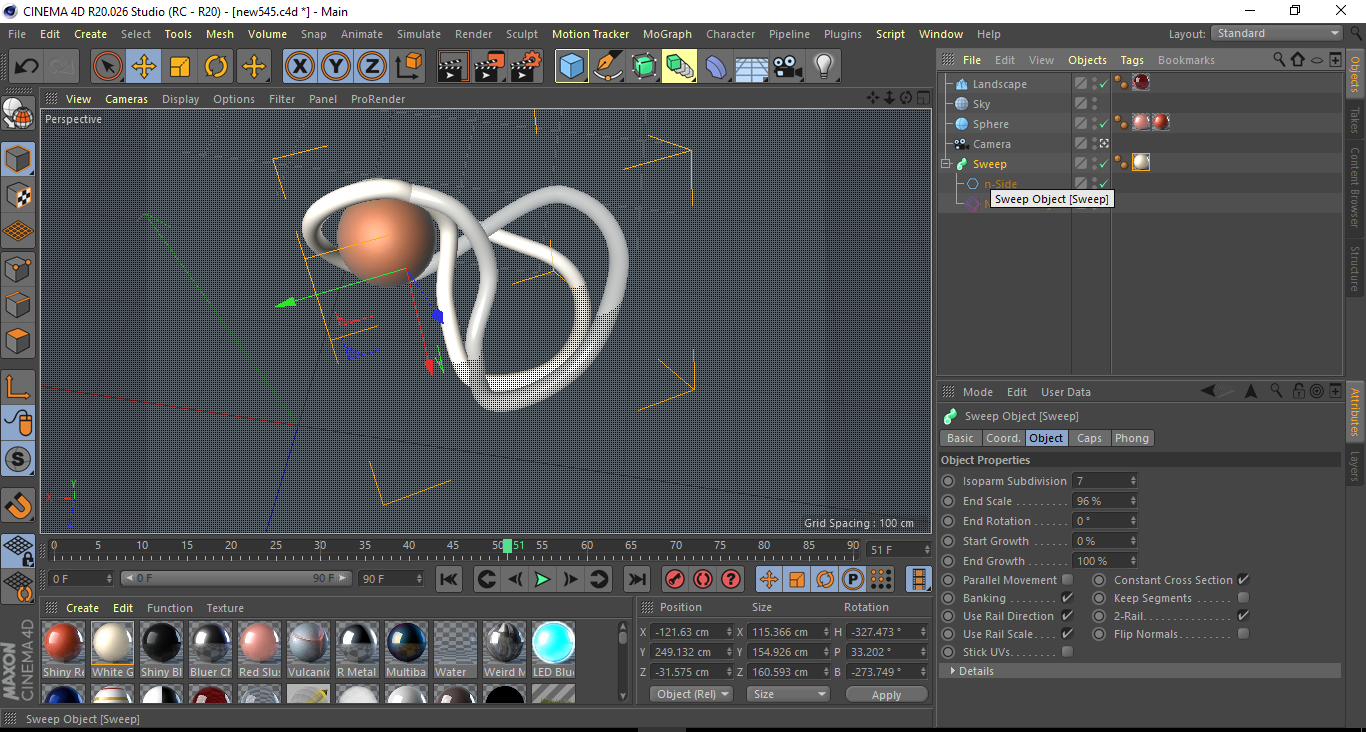
Task: Toggle Stick UVs checkbox
Action: click(x=1067, y=652)
